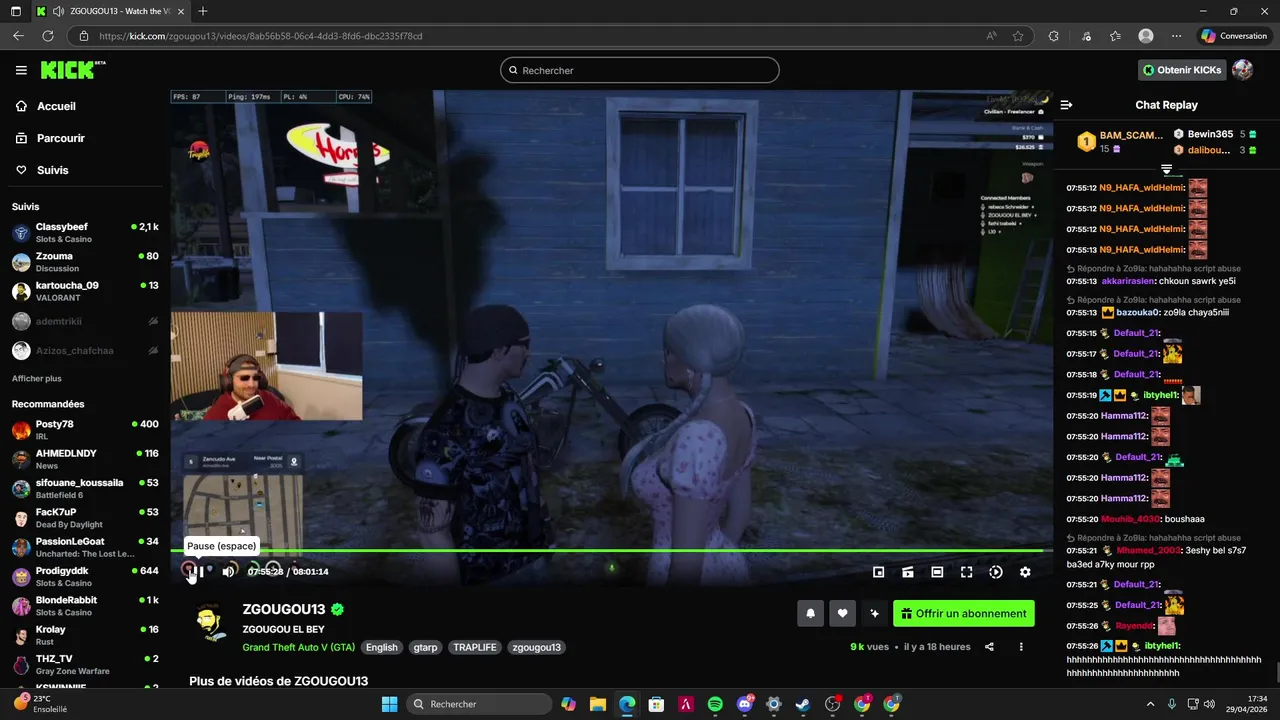This screenshot has height=720, width=1280.
Task: Click the TRAPLIFE tag
Action: tap(475, 647)
